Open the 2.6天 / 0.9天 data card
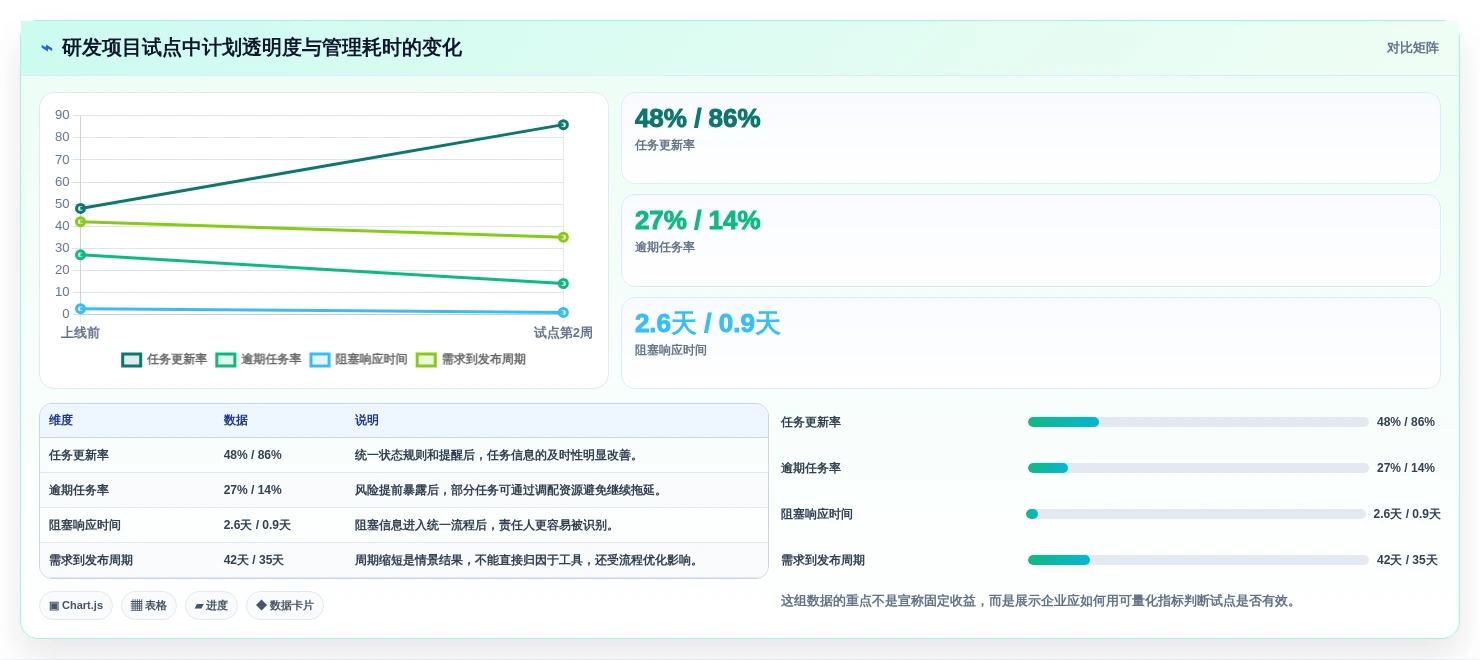This screenshot has width=1480, height=660. [1031, 343]
